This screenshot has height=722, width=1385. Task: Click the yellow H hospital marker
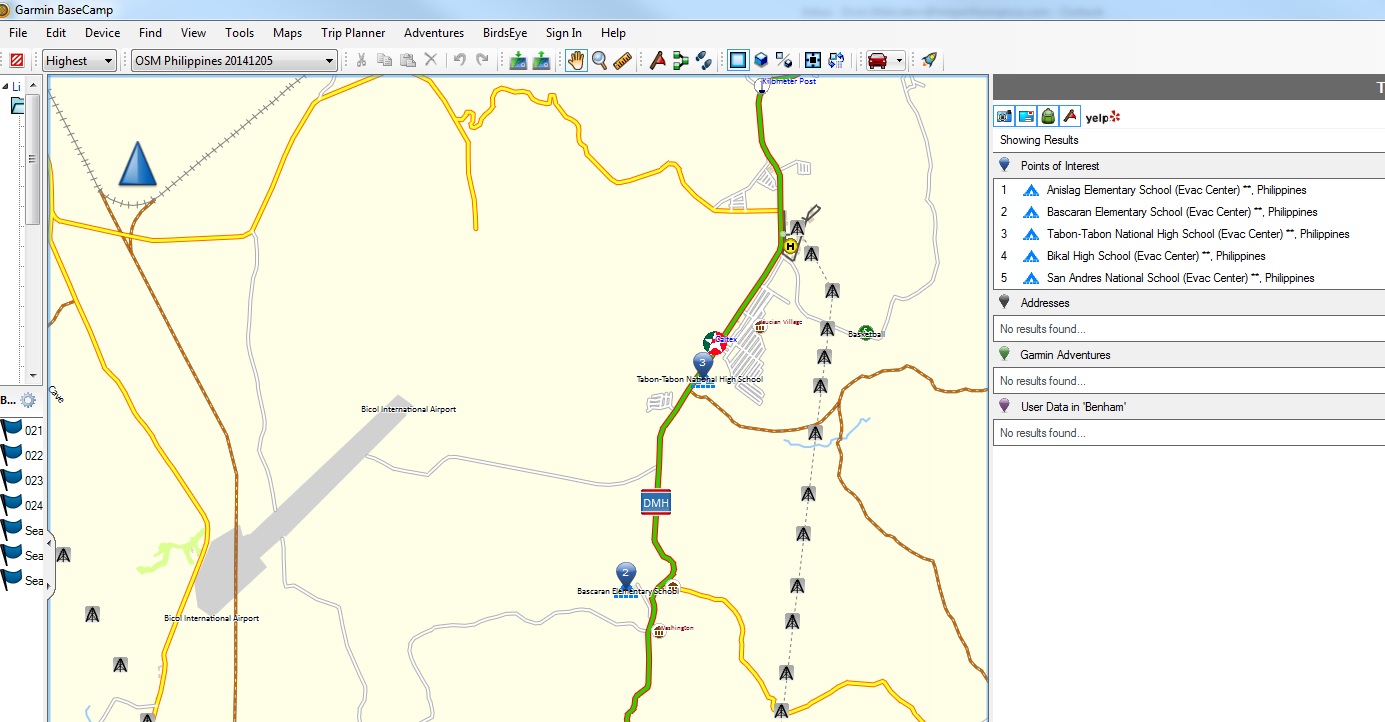click(x=791, y=246)
